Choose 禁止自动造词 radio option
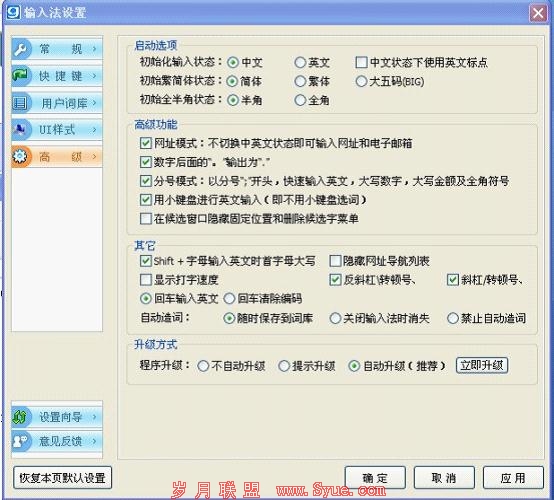This screenshot has height=500, width=554. [x=453, y=318]
